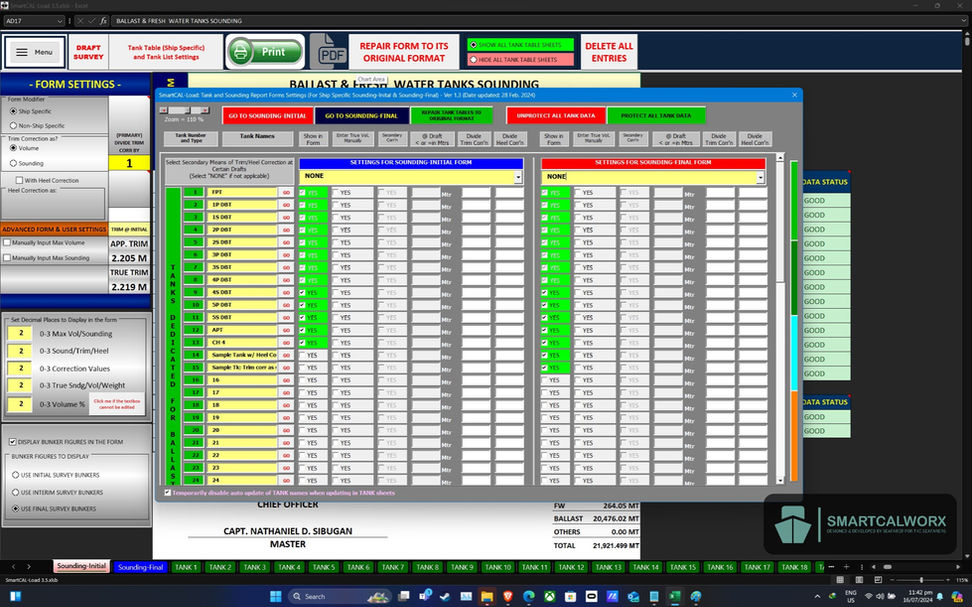Open the Sounding-Final sheet tab
This screenshot has height=607, width=972.
click(x=141, y=567)
